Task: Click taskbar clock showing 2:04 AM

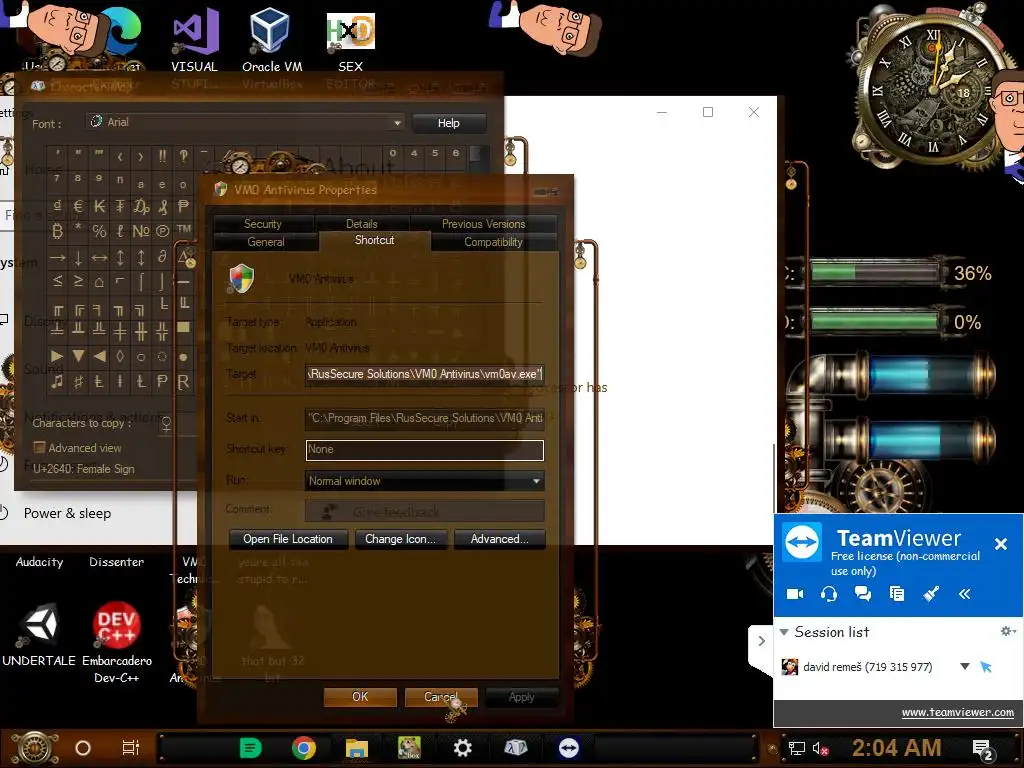Action: click(897, 748)
